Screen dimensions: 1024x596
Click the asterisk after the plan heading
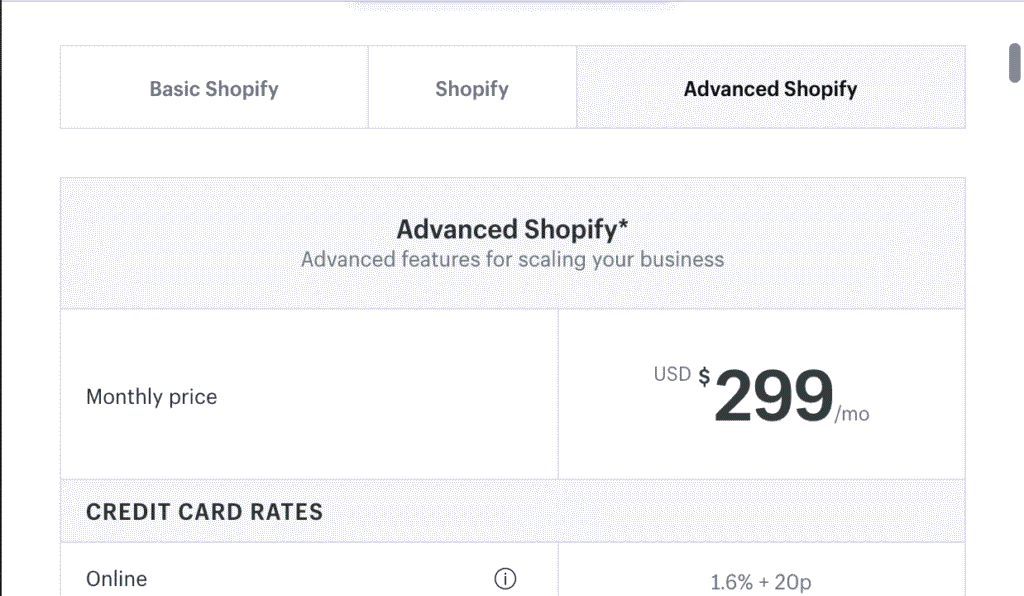624,226
